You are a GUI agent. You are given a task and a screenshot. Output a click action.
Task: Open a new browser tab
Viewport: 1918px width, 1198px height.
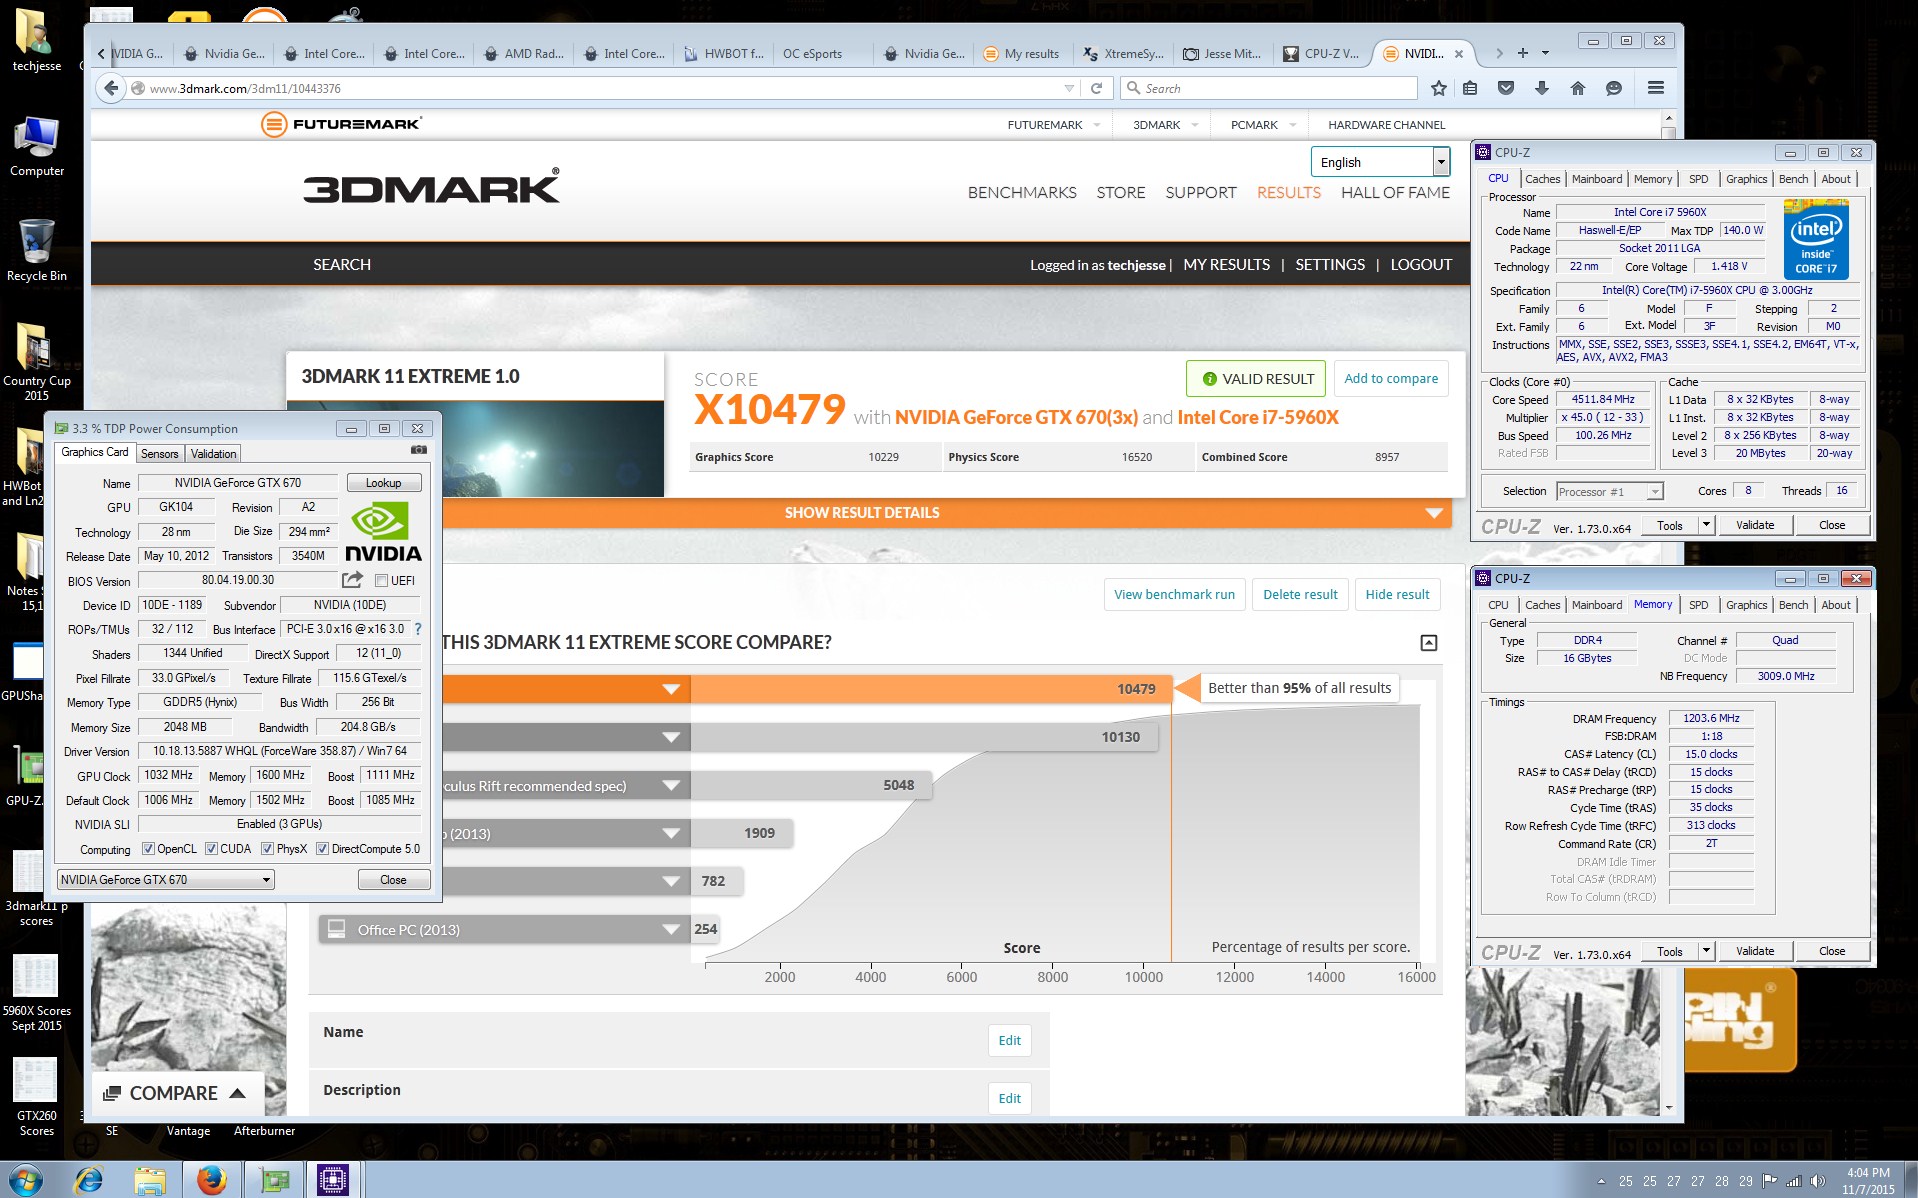click(x=1522, y=53)
